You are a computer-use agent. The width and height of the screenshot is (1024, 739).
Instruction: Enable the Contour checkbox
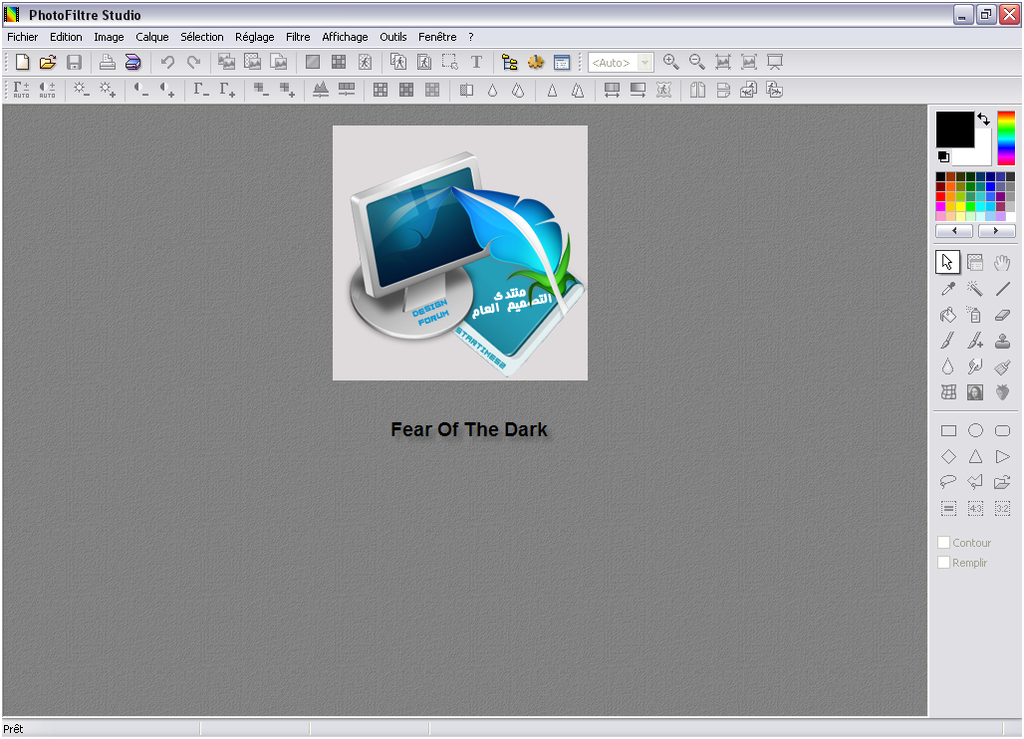[x=943, y=543]
